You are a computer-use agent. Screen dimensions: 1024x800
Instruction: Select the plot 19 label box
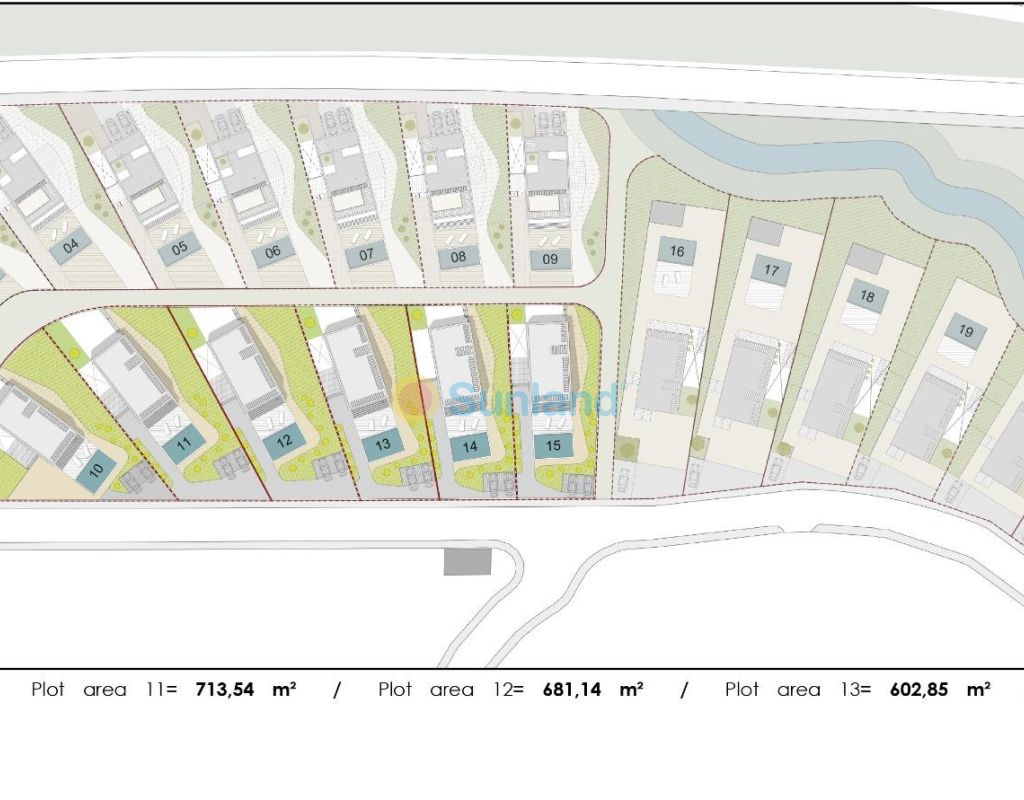(965, 331)
